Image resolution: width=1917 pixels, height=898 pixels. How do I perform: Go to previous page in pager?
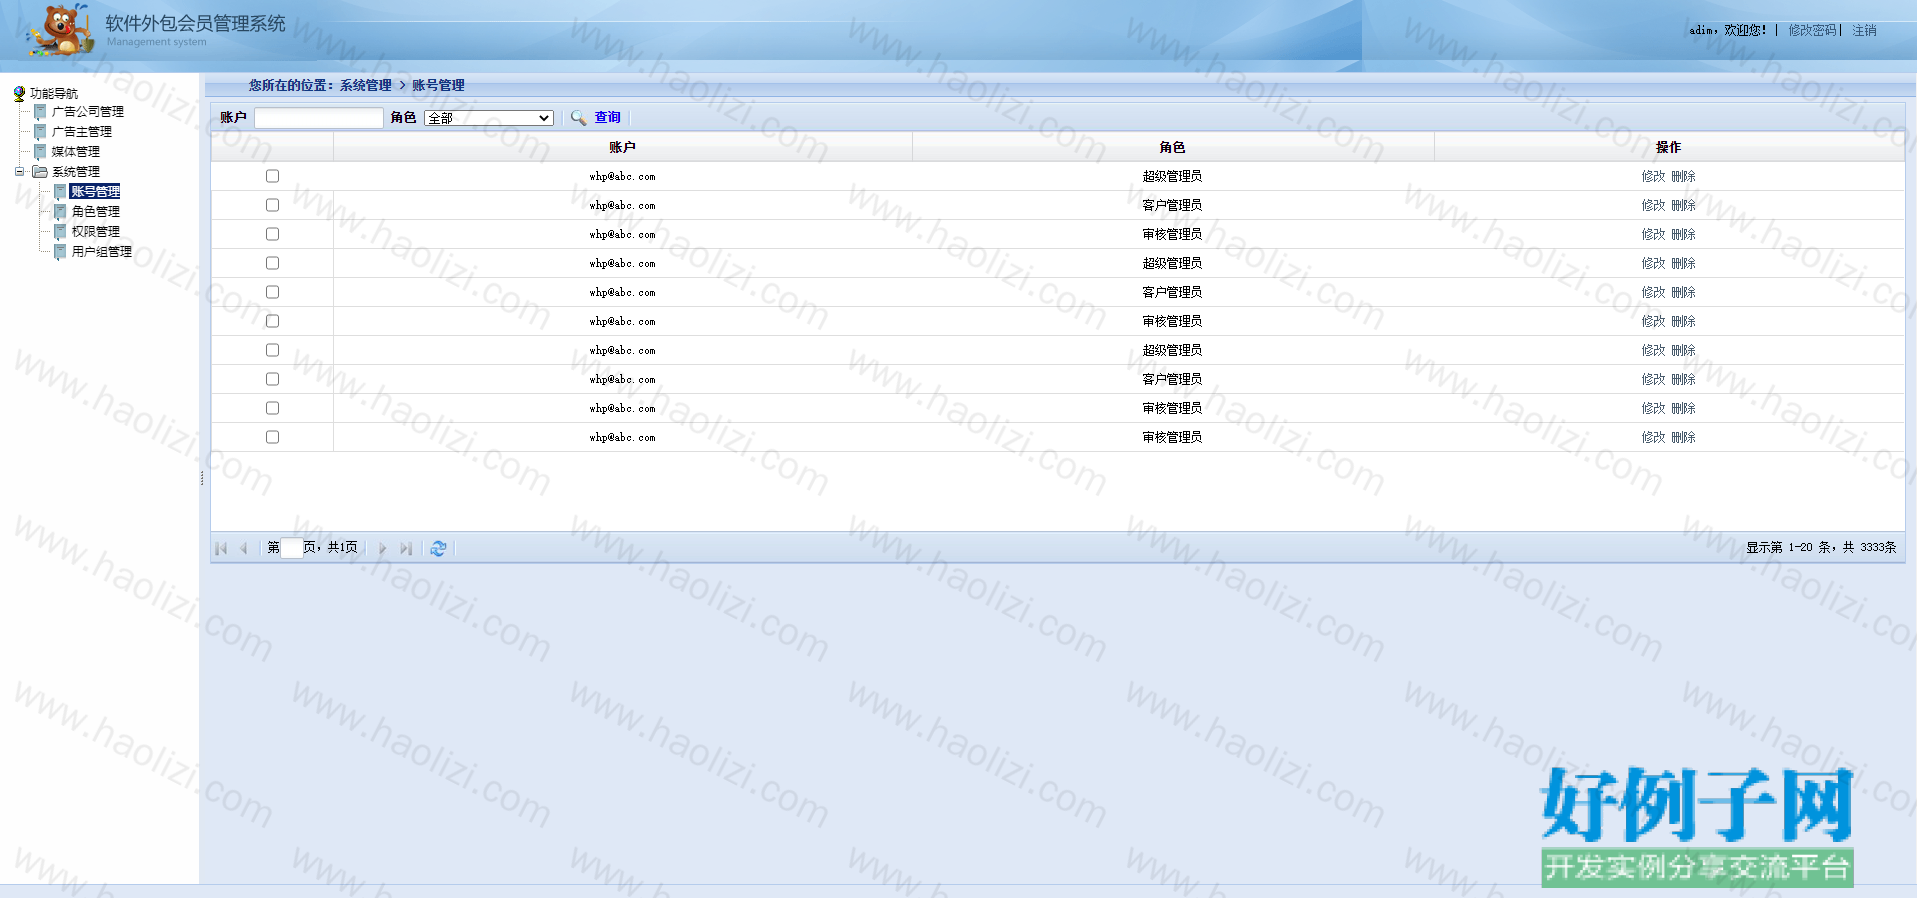[x=243, y=548]
